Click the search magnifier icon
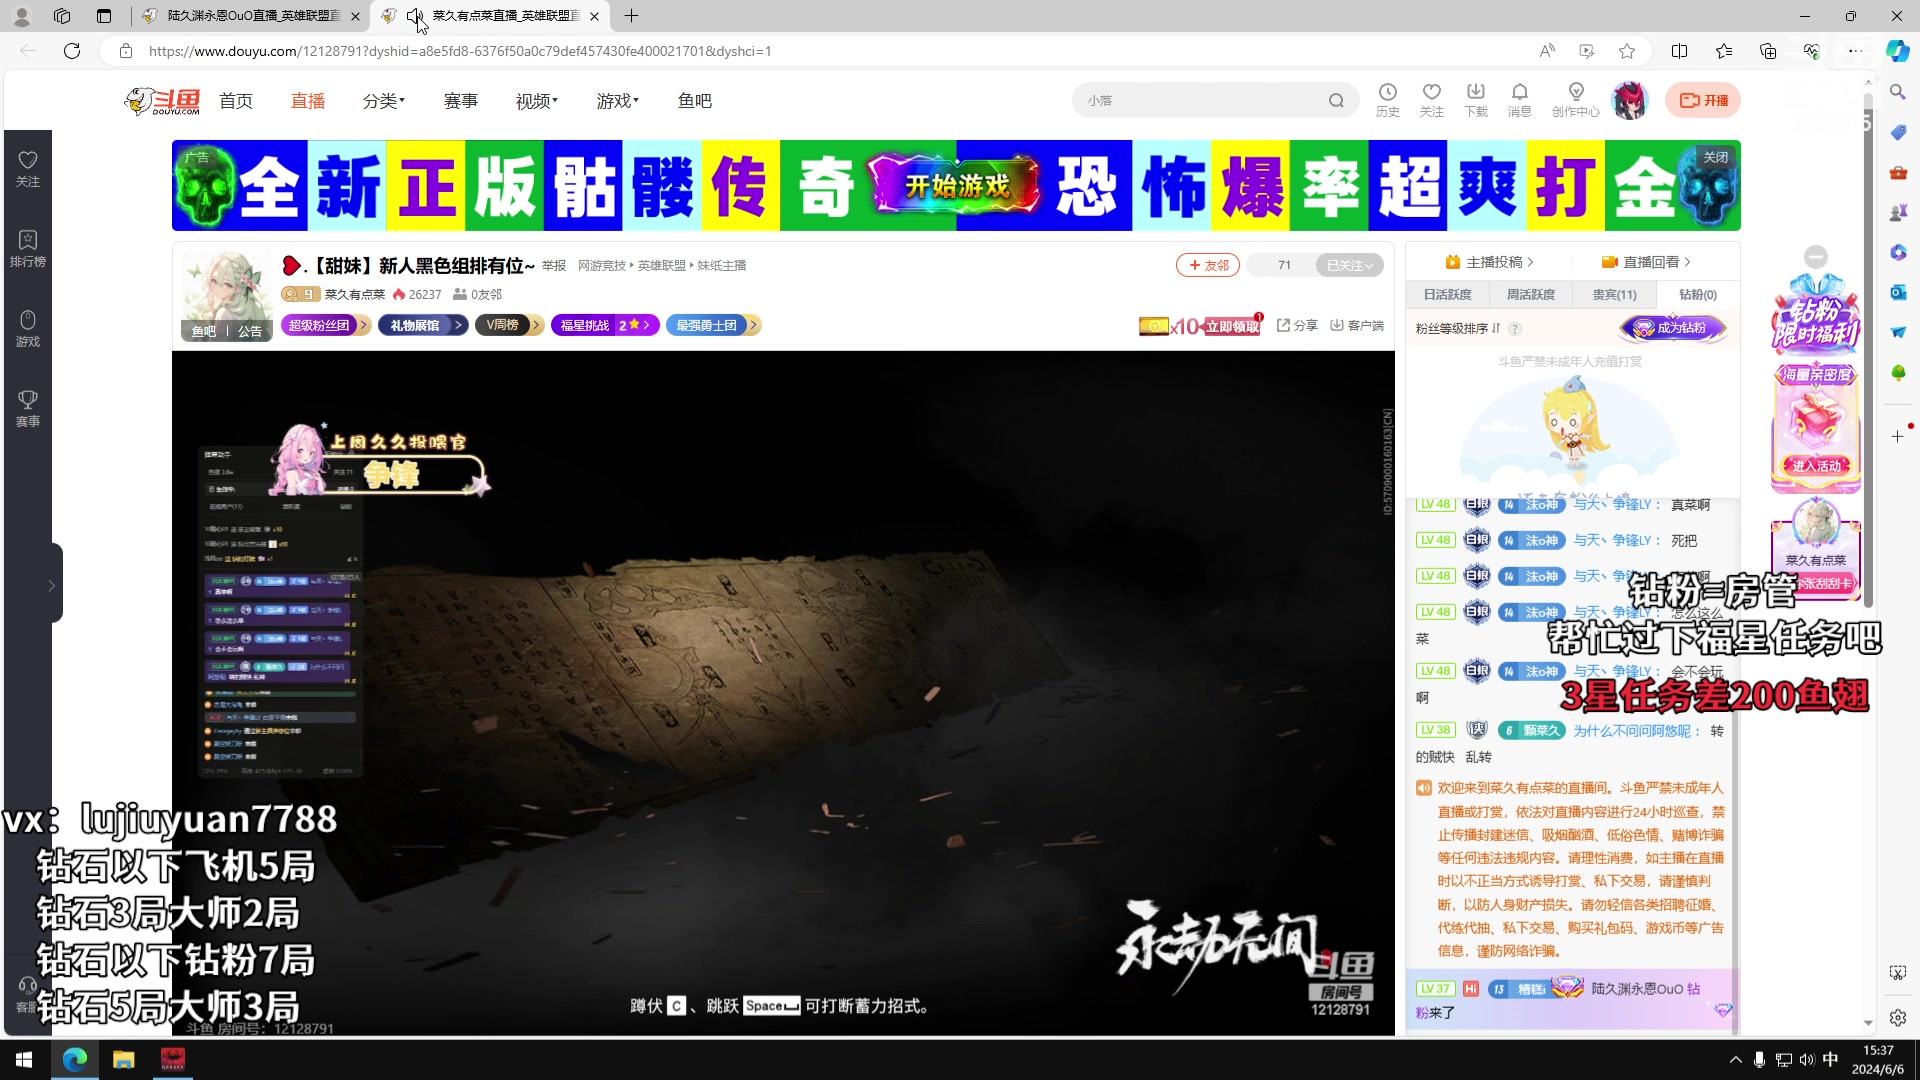This screenshot has height=1080, width=1920. [x=1336, y=101]
